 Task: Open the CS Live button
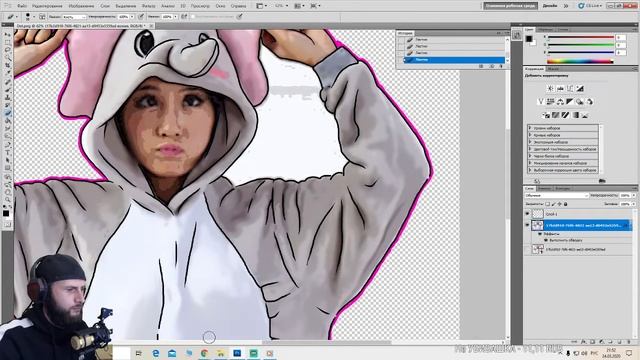[590, 6]
